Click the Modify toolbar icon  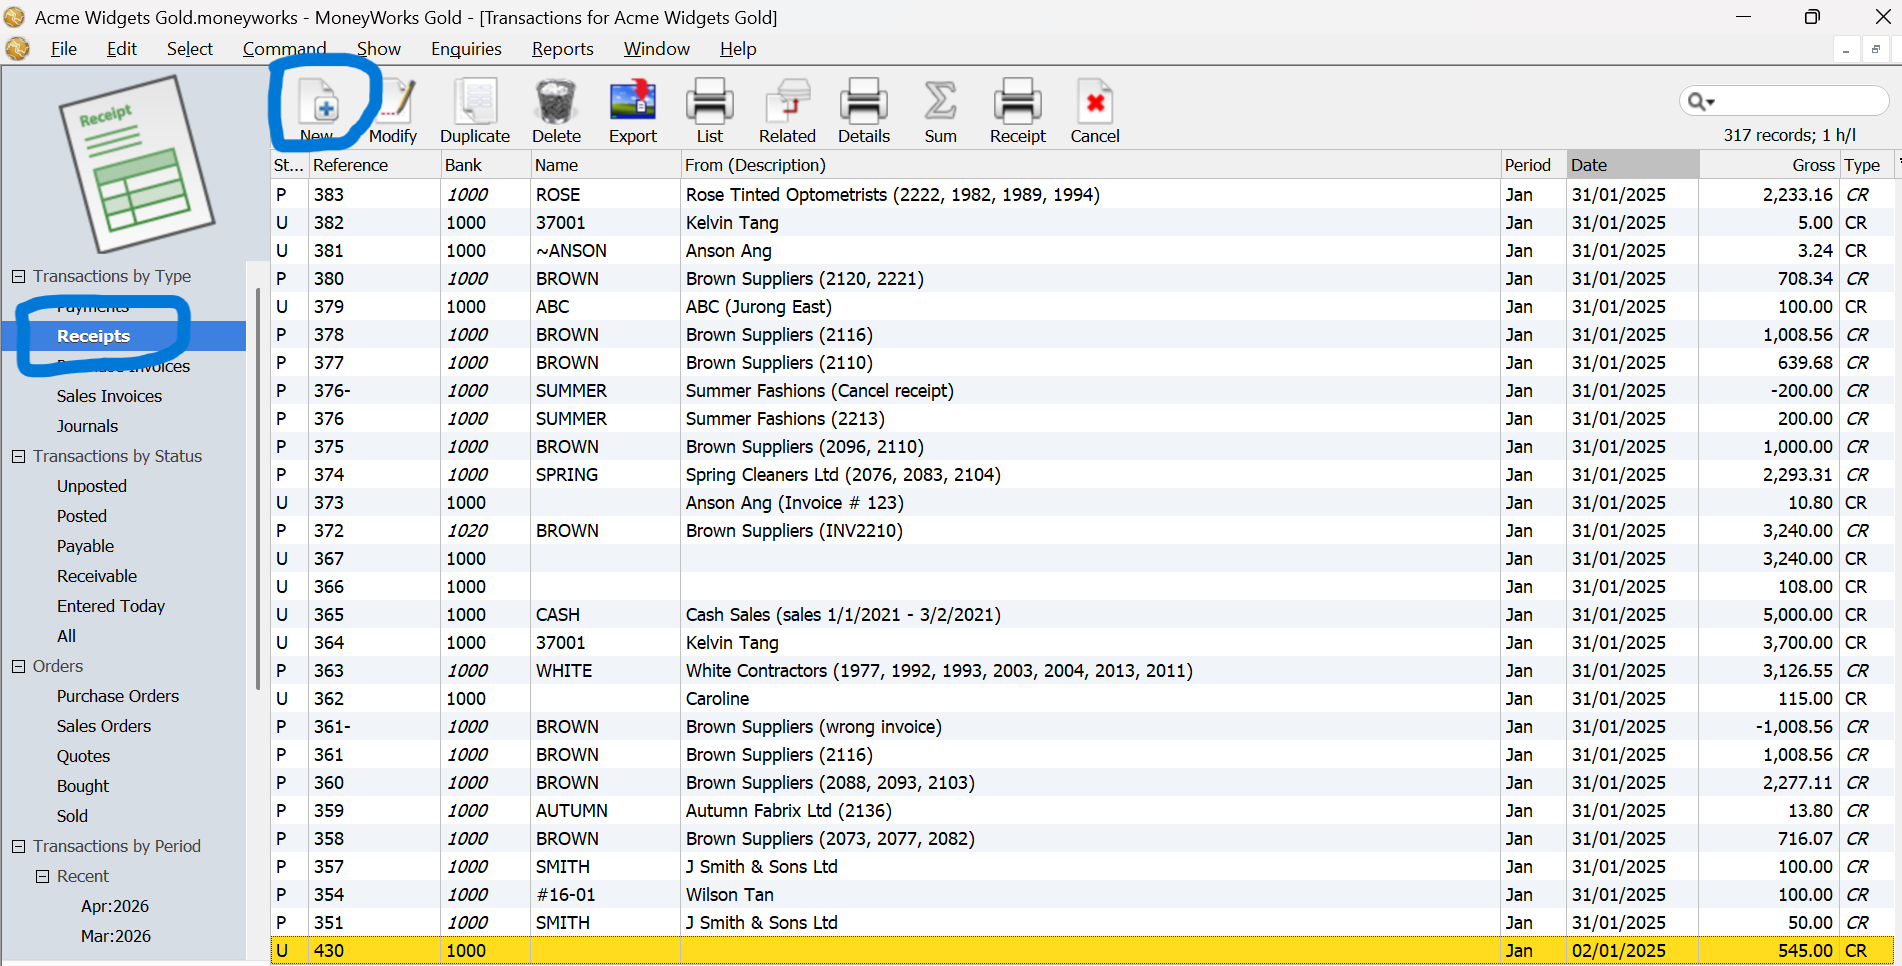point(393,109)
